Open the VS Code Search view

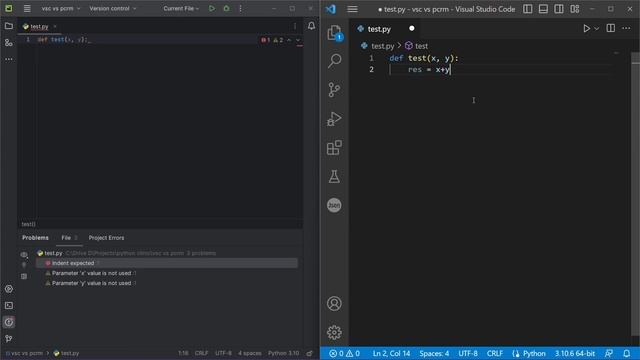coord(334,61)
